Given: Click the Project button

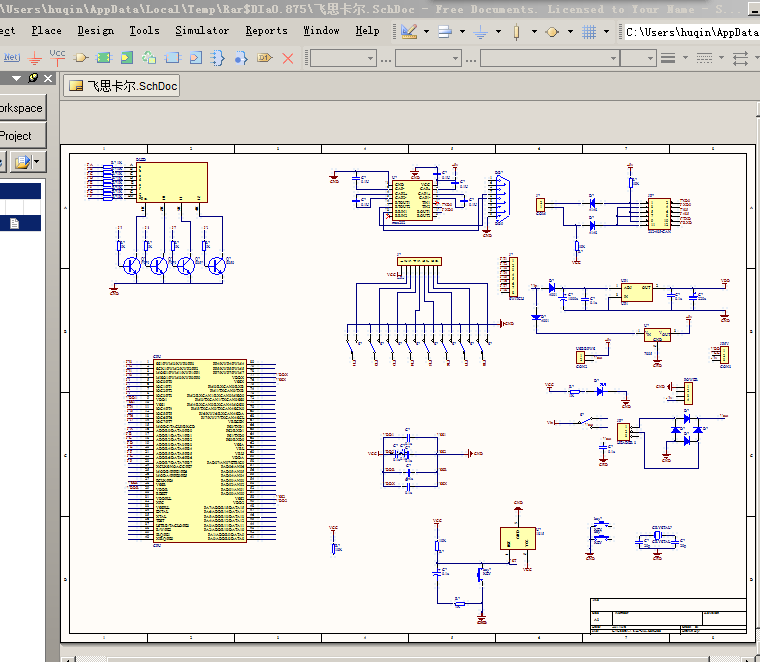Looking at the screenshot, I should [x=22, y=136].
